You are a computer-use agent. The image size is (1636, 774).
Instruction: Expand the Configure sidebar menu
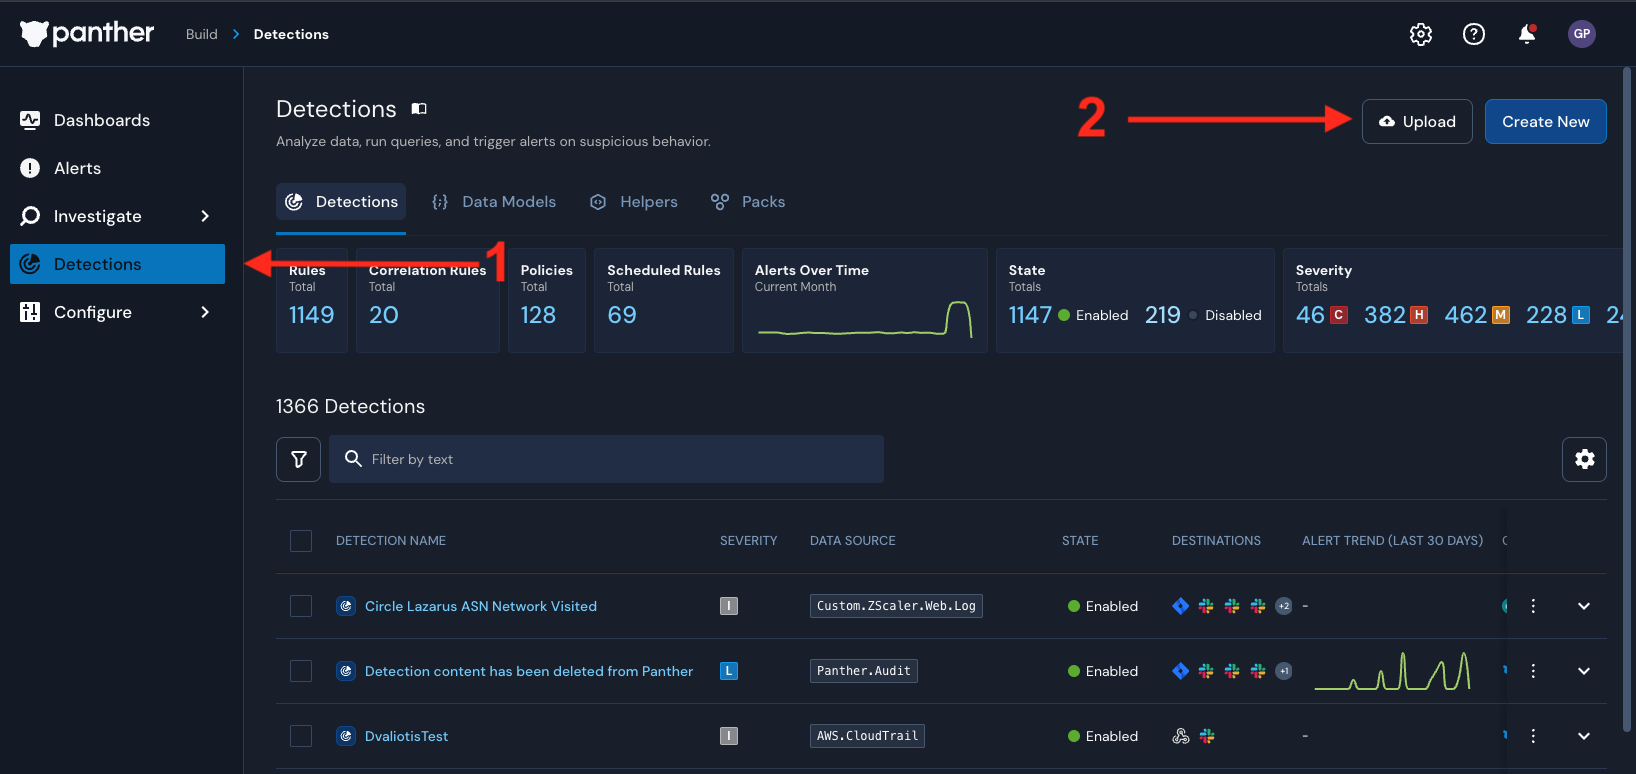pyautogui.click(x=205, y=312)
